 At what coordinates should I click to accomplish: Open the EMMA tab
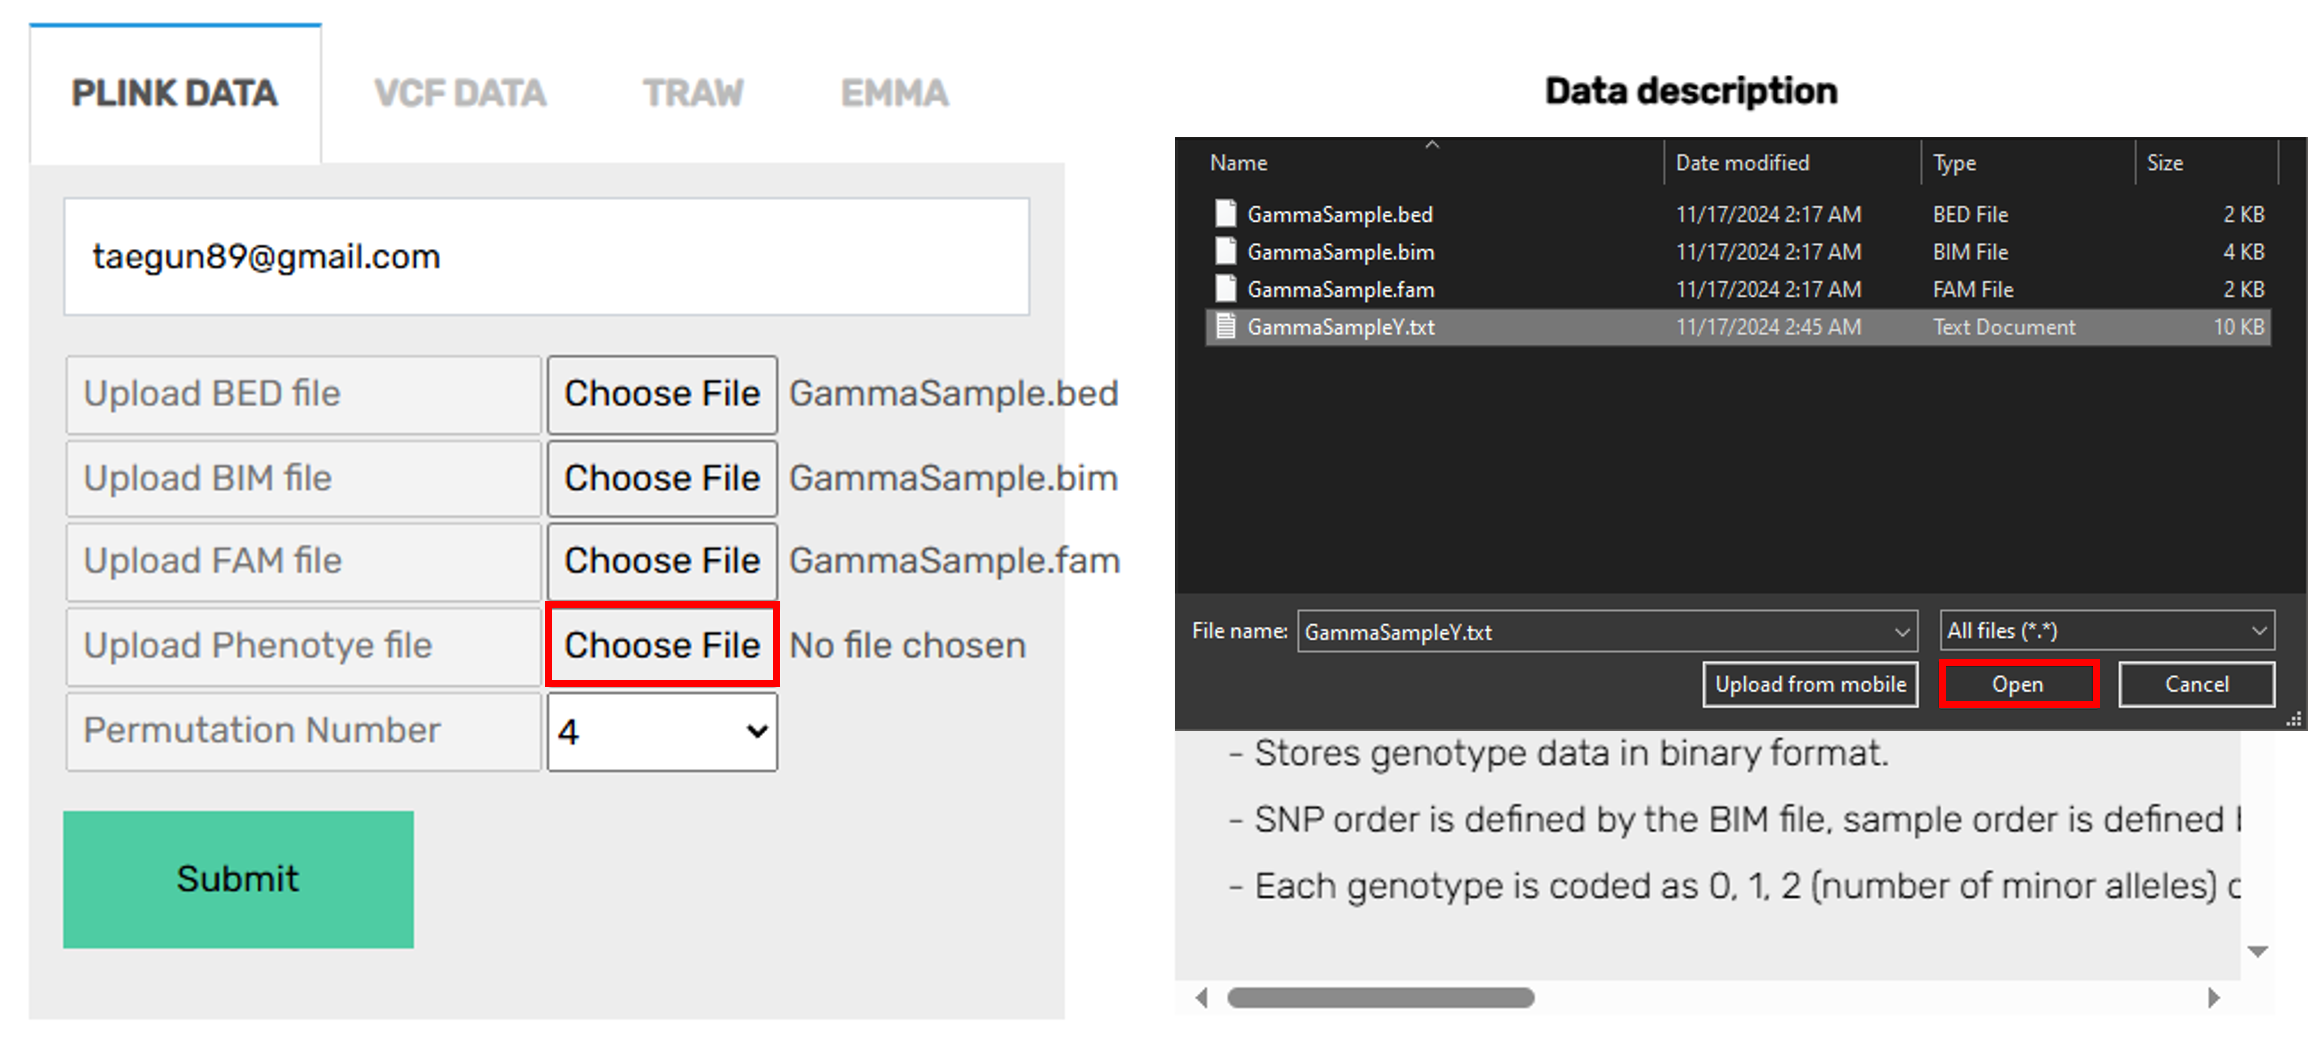click(x=894, y=94)
